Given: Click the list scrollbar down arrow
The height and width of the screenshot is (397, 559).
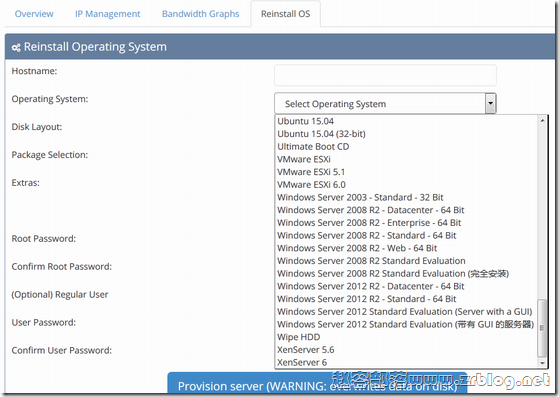Looking at the screenshot, I should pos(542,363).
